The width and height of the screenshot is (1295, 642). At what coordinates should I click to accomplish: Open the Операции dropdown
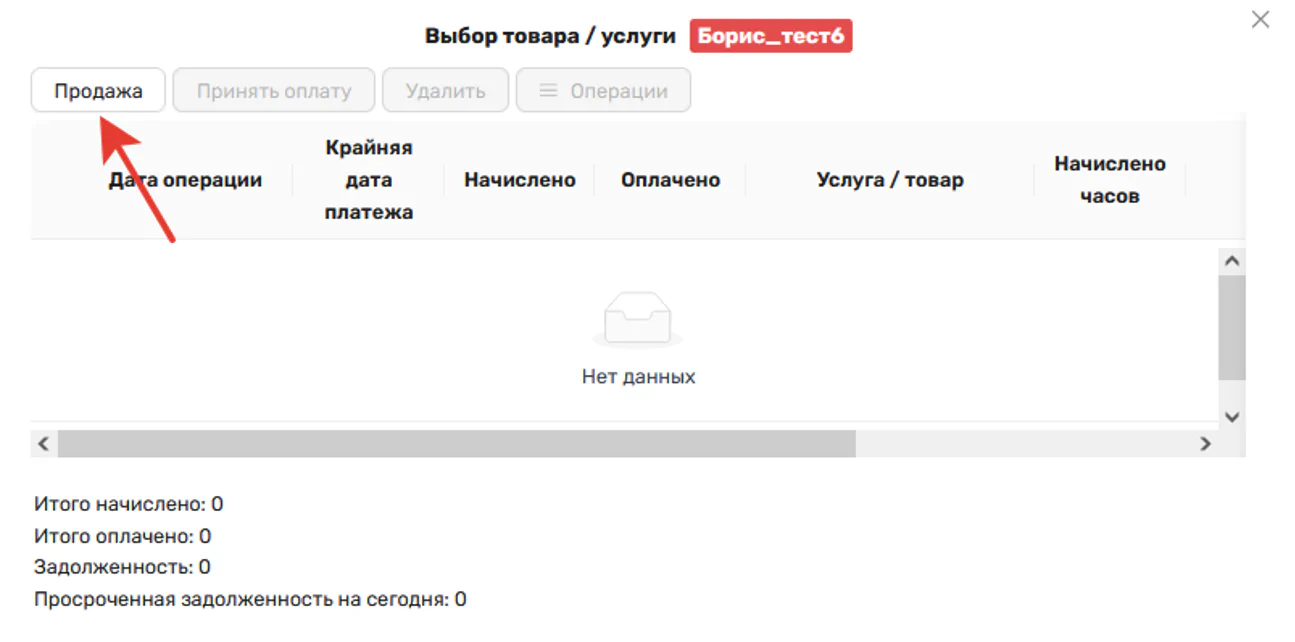(x=603, y=89)
